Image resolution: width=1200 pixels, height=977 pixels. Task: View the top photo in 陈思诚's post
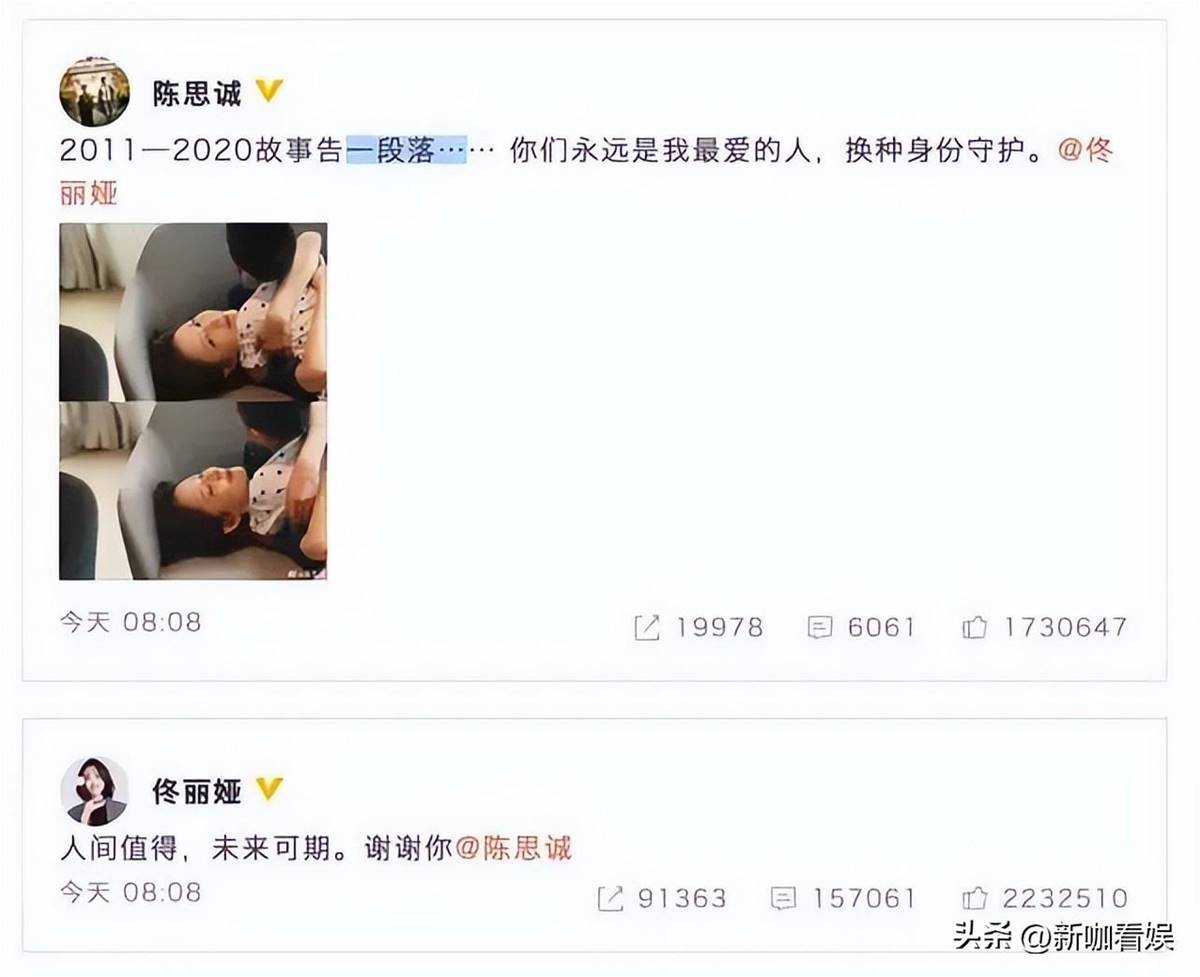click(x=193, y=311)
